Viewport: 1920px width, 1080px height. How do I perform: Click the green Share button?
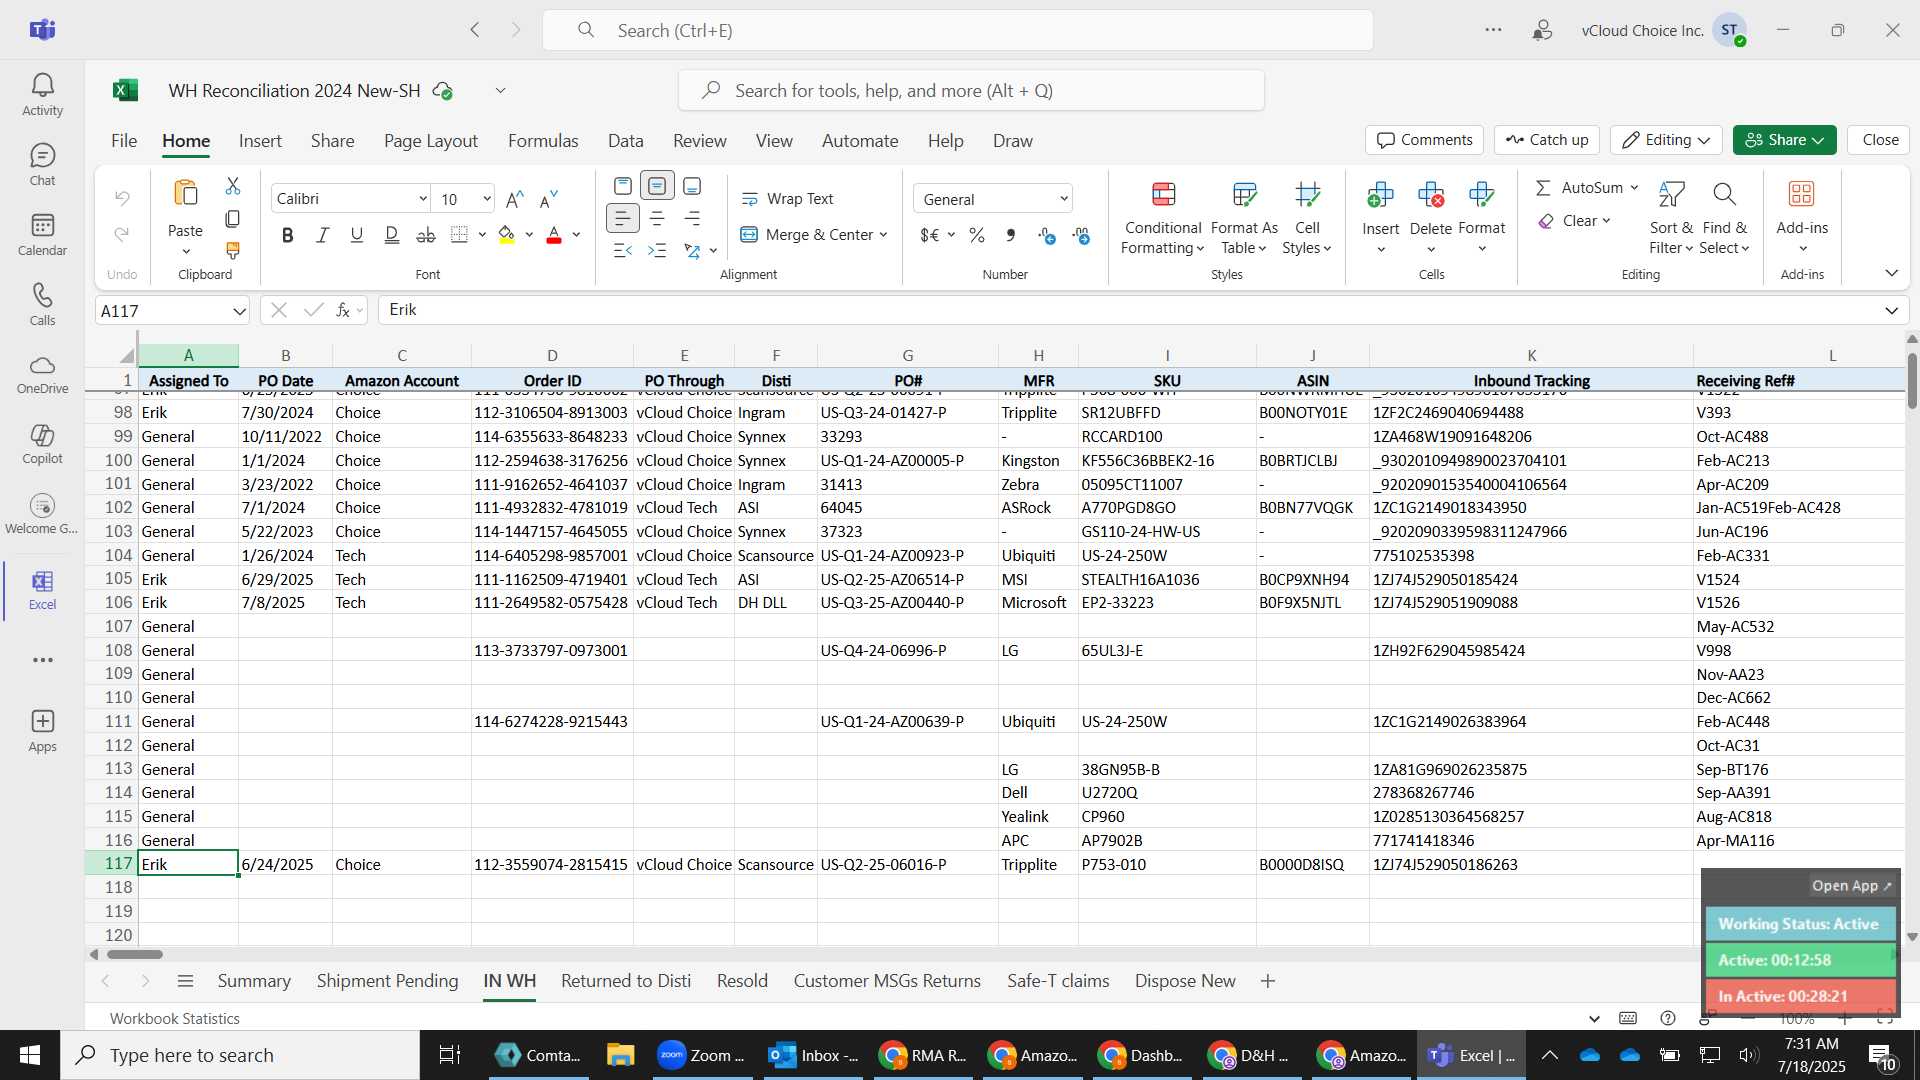pos(1785,140)
